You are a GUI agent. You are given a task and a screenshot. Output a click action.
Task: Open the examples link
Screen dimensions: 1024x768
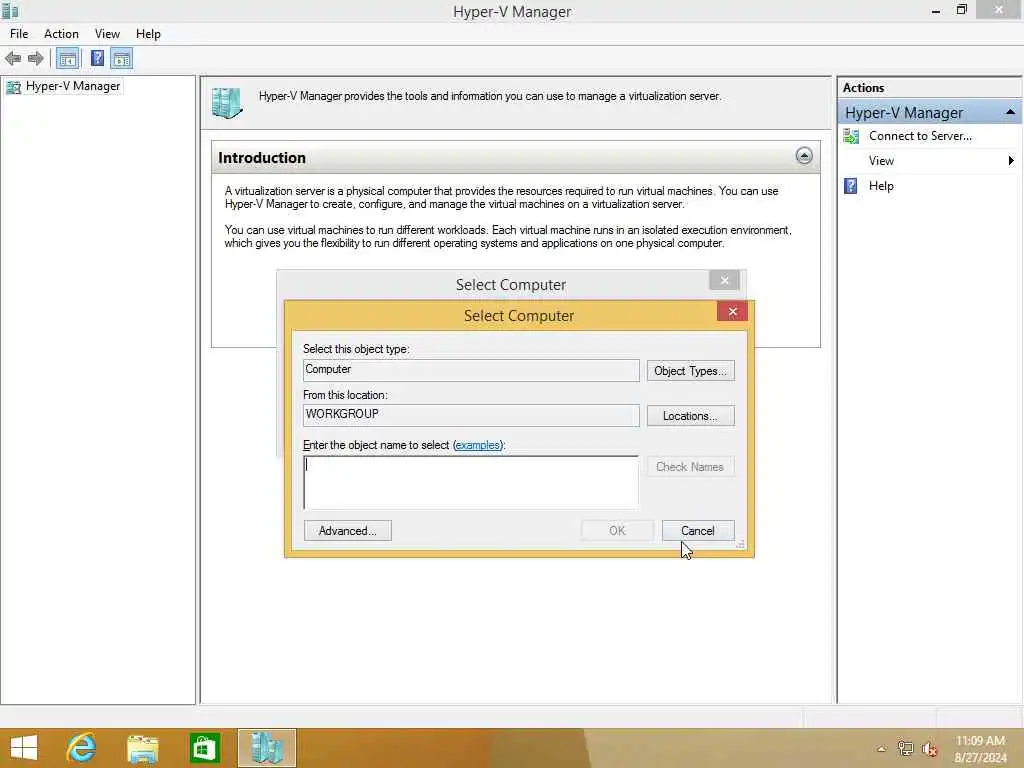477,445
